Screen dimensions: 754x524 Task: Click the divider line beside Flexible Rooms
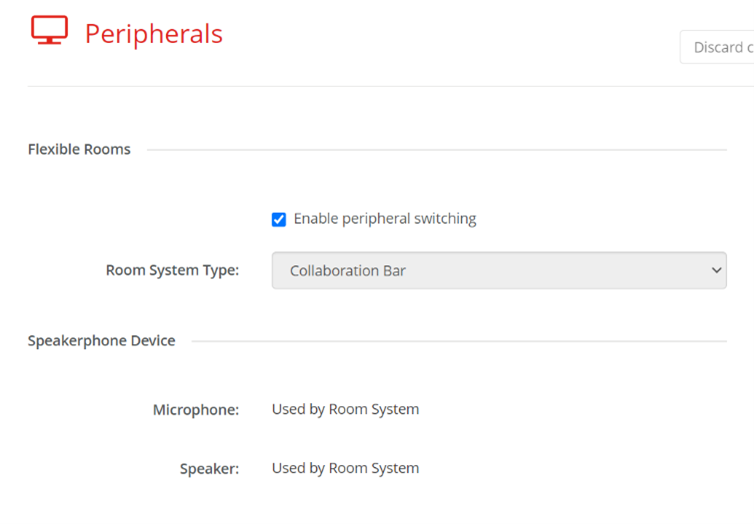[436, 150]
